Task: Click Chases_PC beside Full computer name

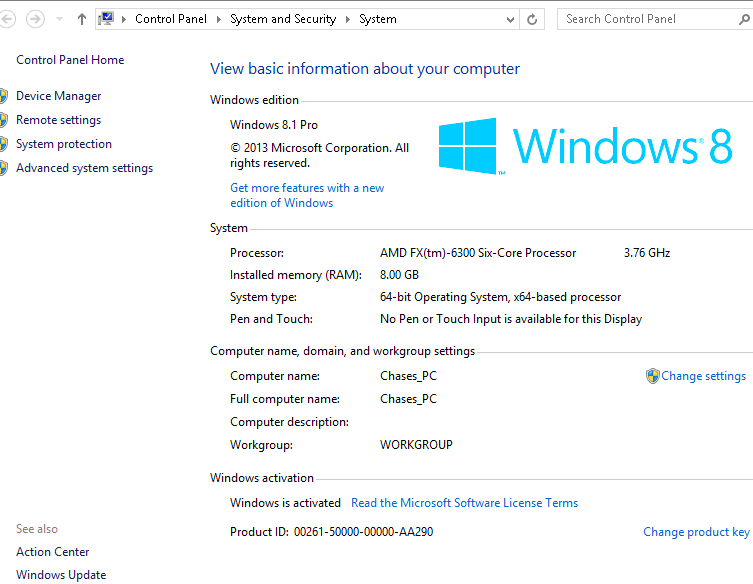Action: pos(409,399)
